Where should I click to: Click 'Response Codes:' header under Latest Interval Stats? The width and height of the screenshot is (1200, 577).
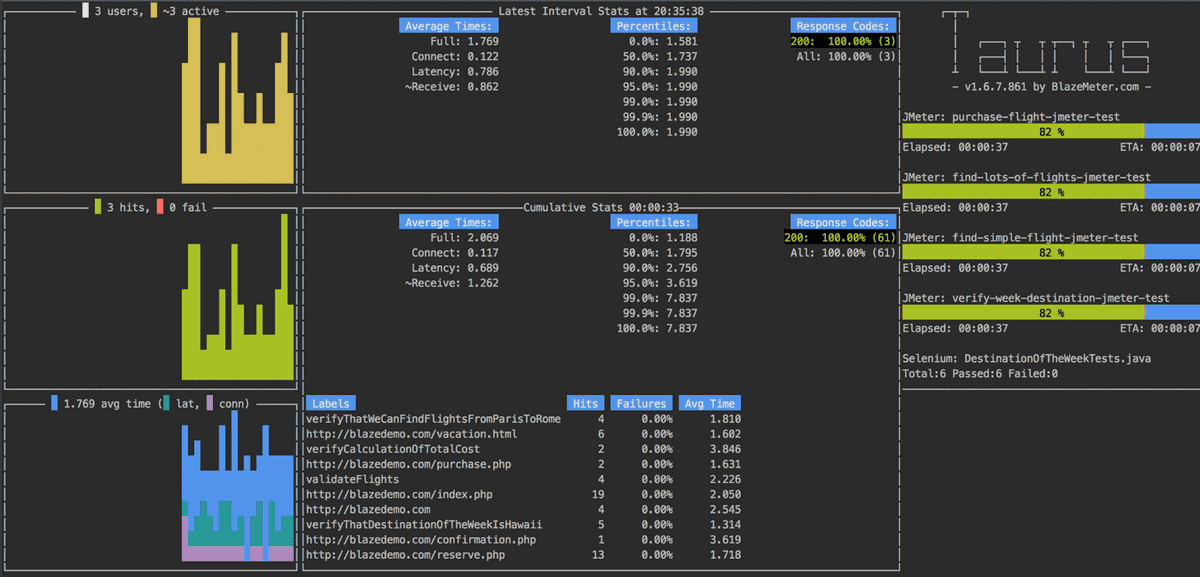pos(843,26)
